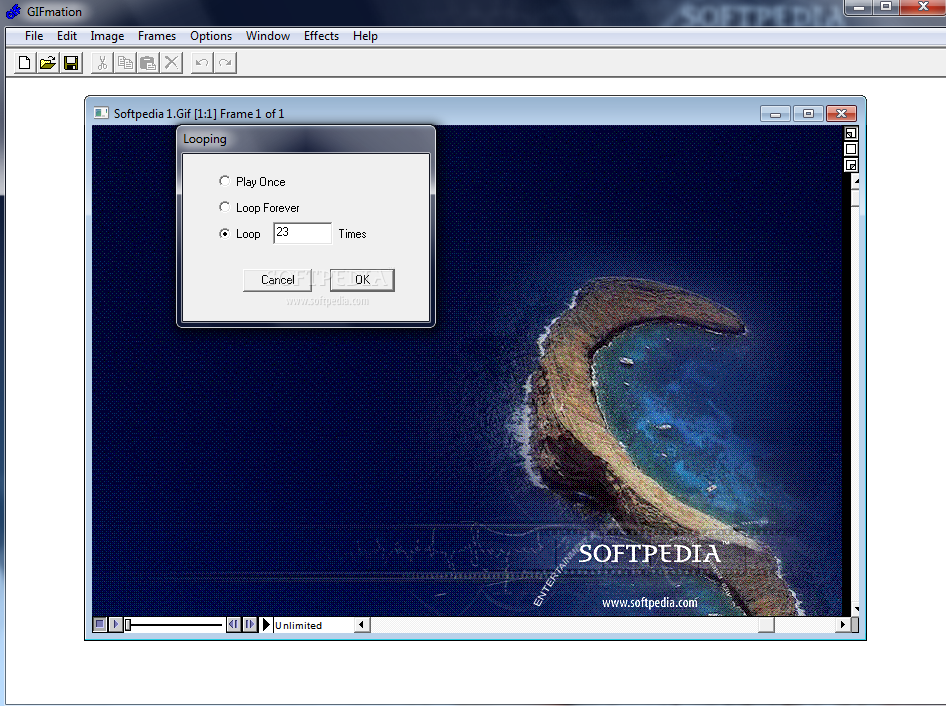Click the GIFmation app icon in title bar

point(13,11)
